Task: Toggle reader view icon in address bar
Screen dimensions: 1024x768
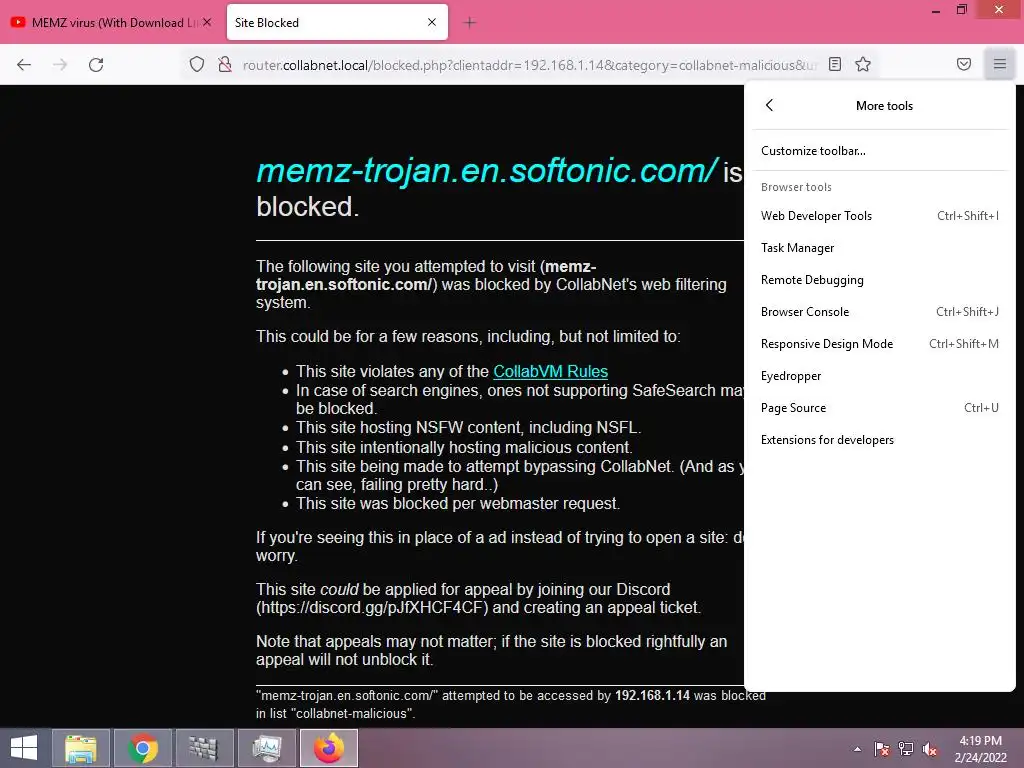Action: coord(835,64)
